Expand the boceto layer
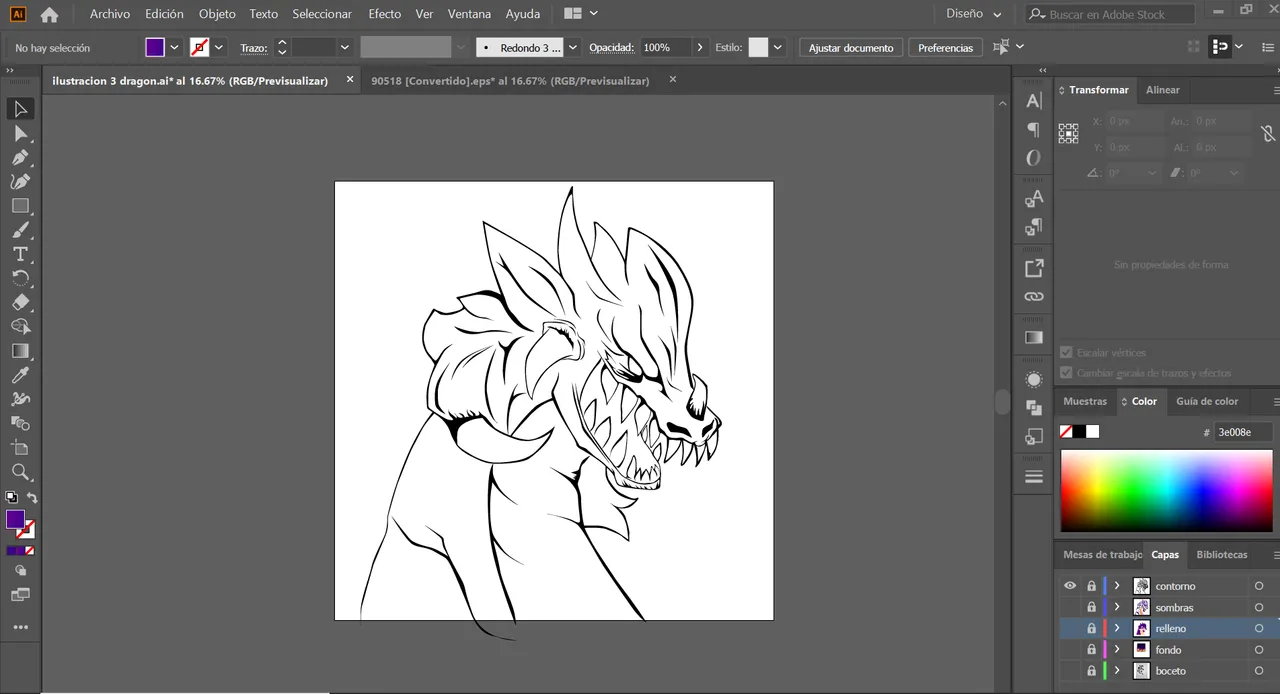The height and width of the screenshot is (694, 1280). (1117, 671)
